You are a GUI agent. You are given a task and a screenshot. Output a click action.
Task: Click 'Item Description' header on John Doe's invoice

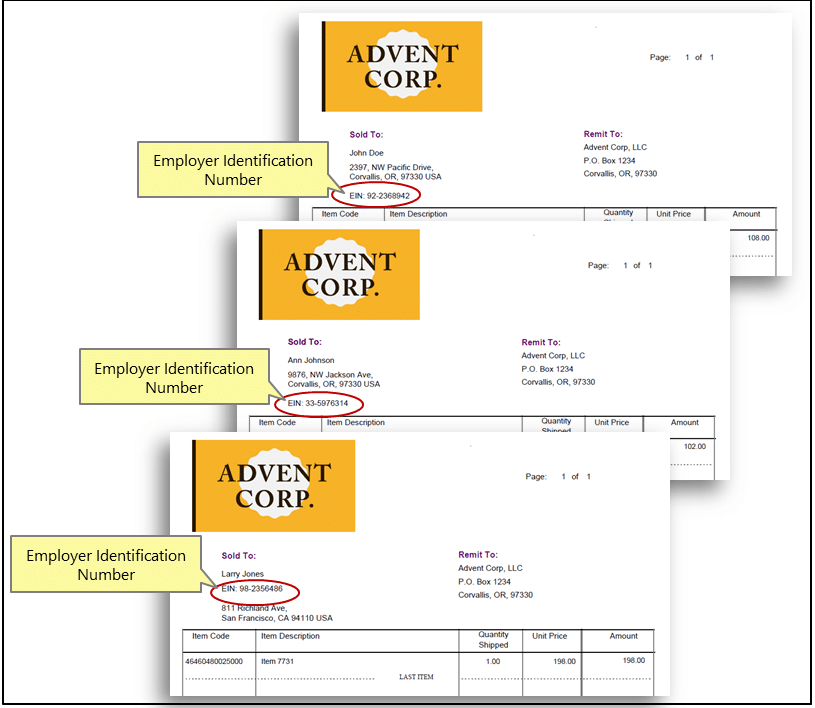[418, 214]
